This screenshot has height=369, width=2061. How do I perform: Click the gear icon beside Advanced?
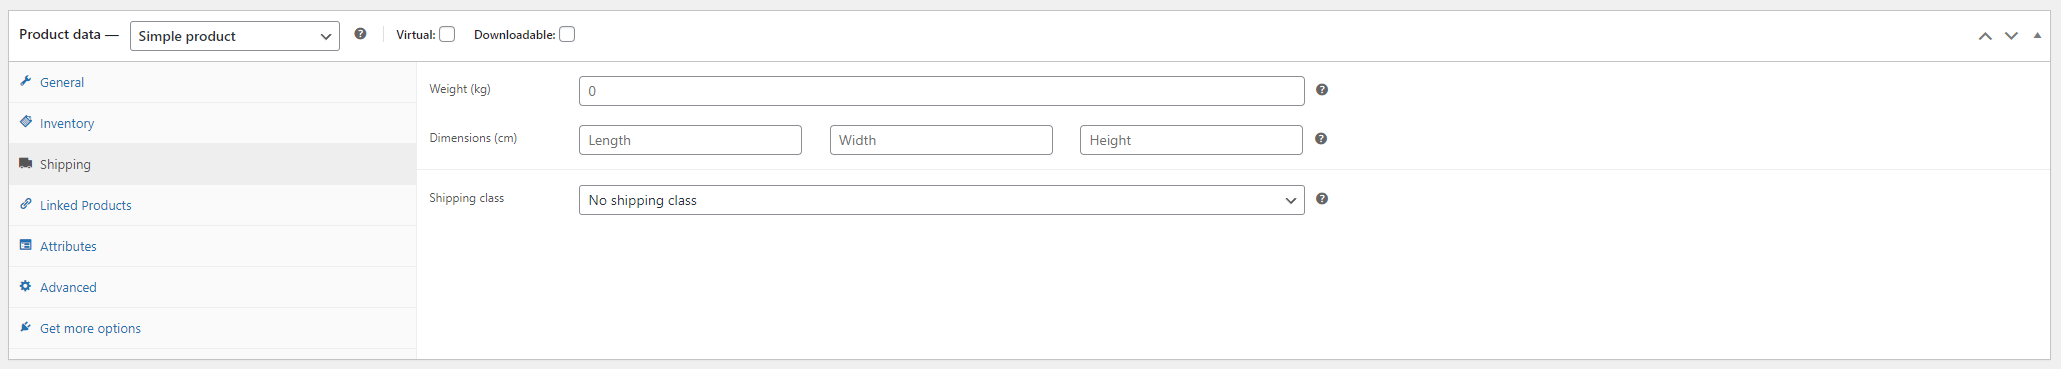click(x=26, y=286)
